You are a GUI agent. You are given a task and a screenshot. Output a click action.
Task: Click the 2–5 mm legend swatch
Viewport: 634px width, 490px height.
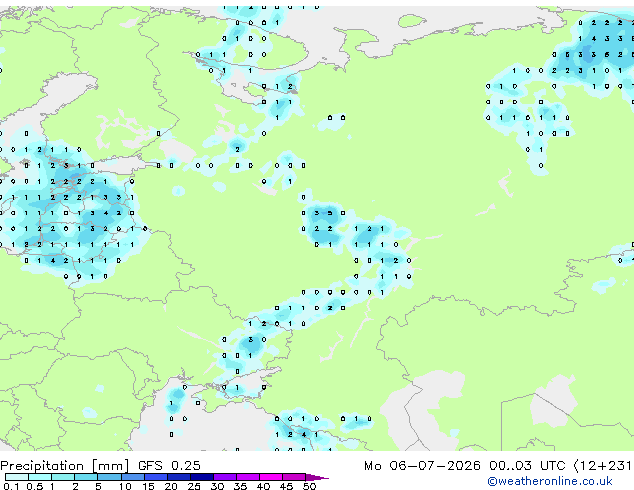86,477
